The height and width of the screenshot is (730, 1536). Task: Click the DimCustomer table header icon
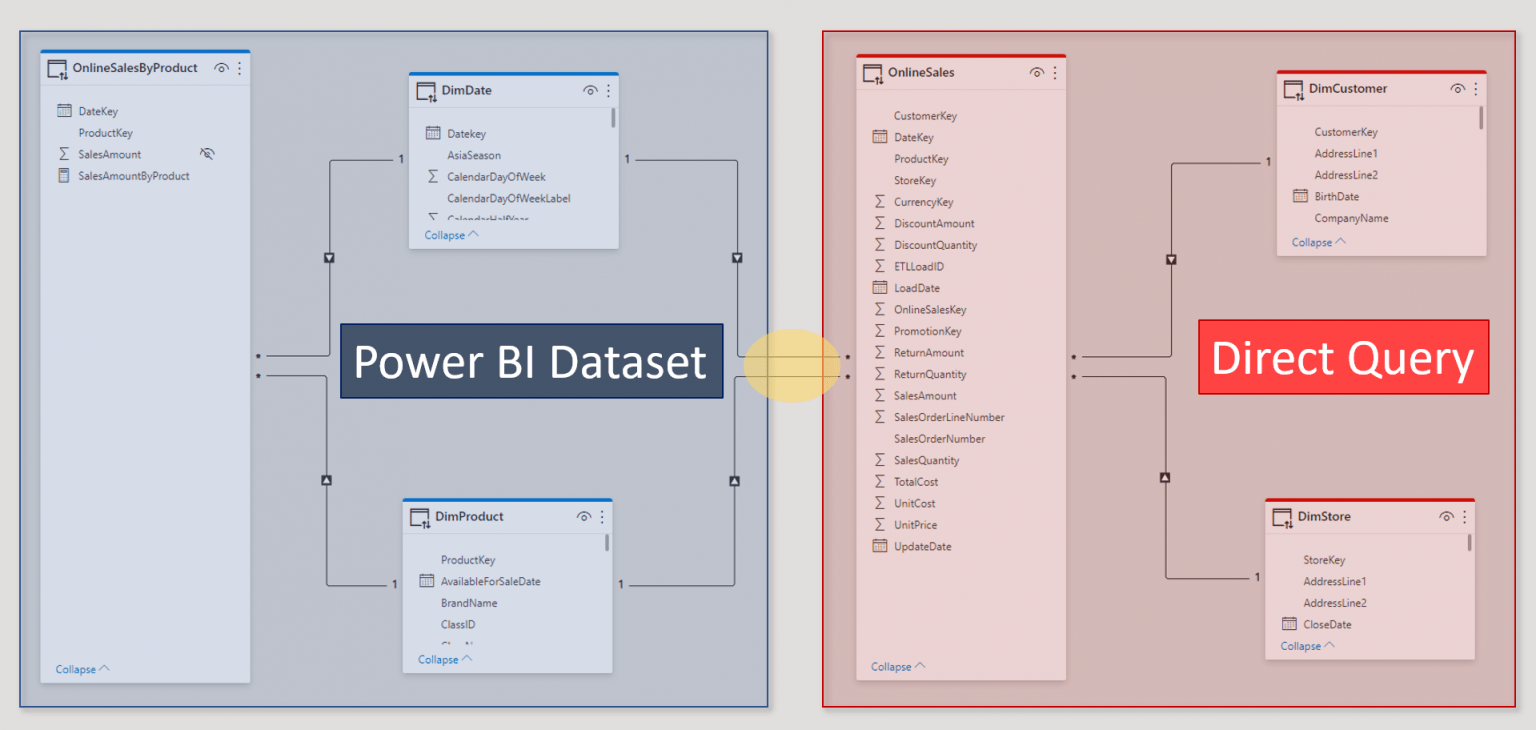pos(1294,89)
